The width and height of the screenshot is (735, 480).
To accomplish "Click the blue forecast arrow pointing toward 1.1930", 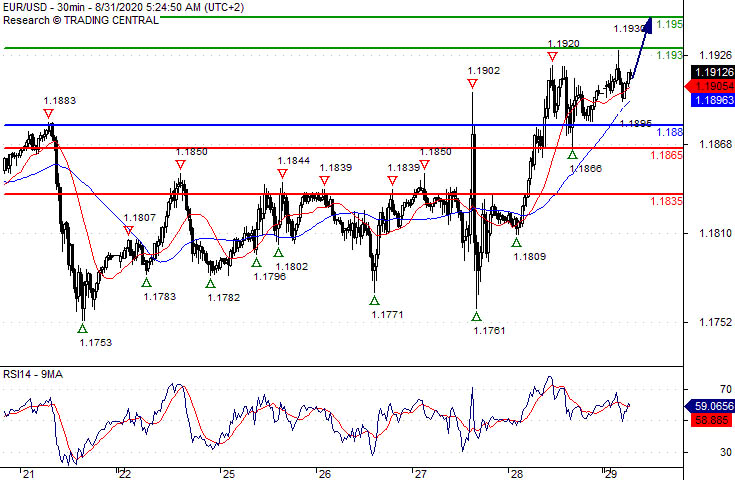I will tap(641, 48).
